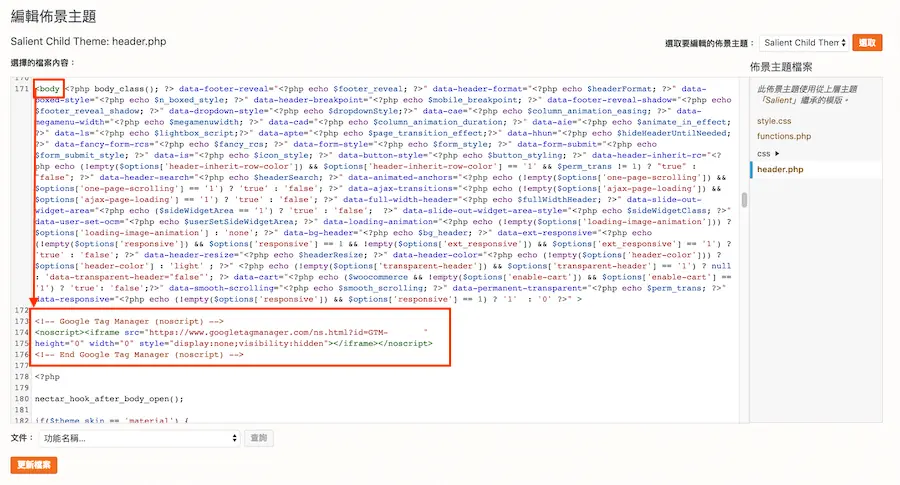Click Salient Child Theme: header.php title
Image resolution: width=900 pixels, height=485 pixels.
[x=88, y=41]
